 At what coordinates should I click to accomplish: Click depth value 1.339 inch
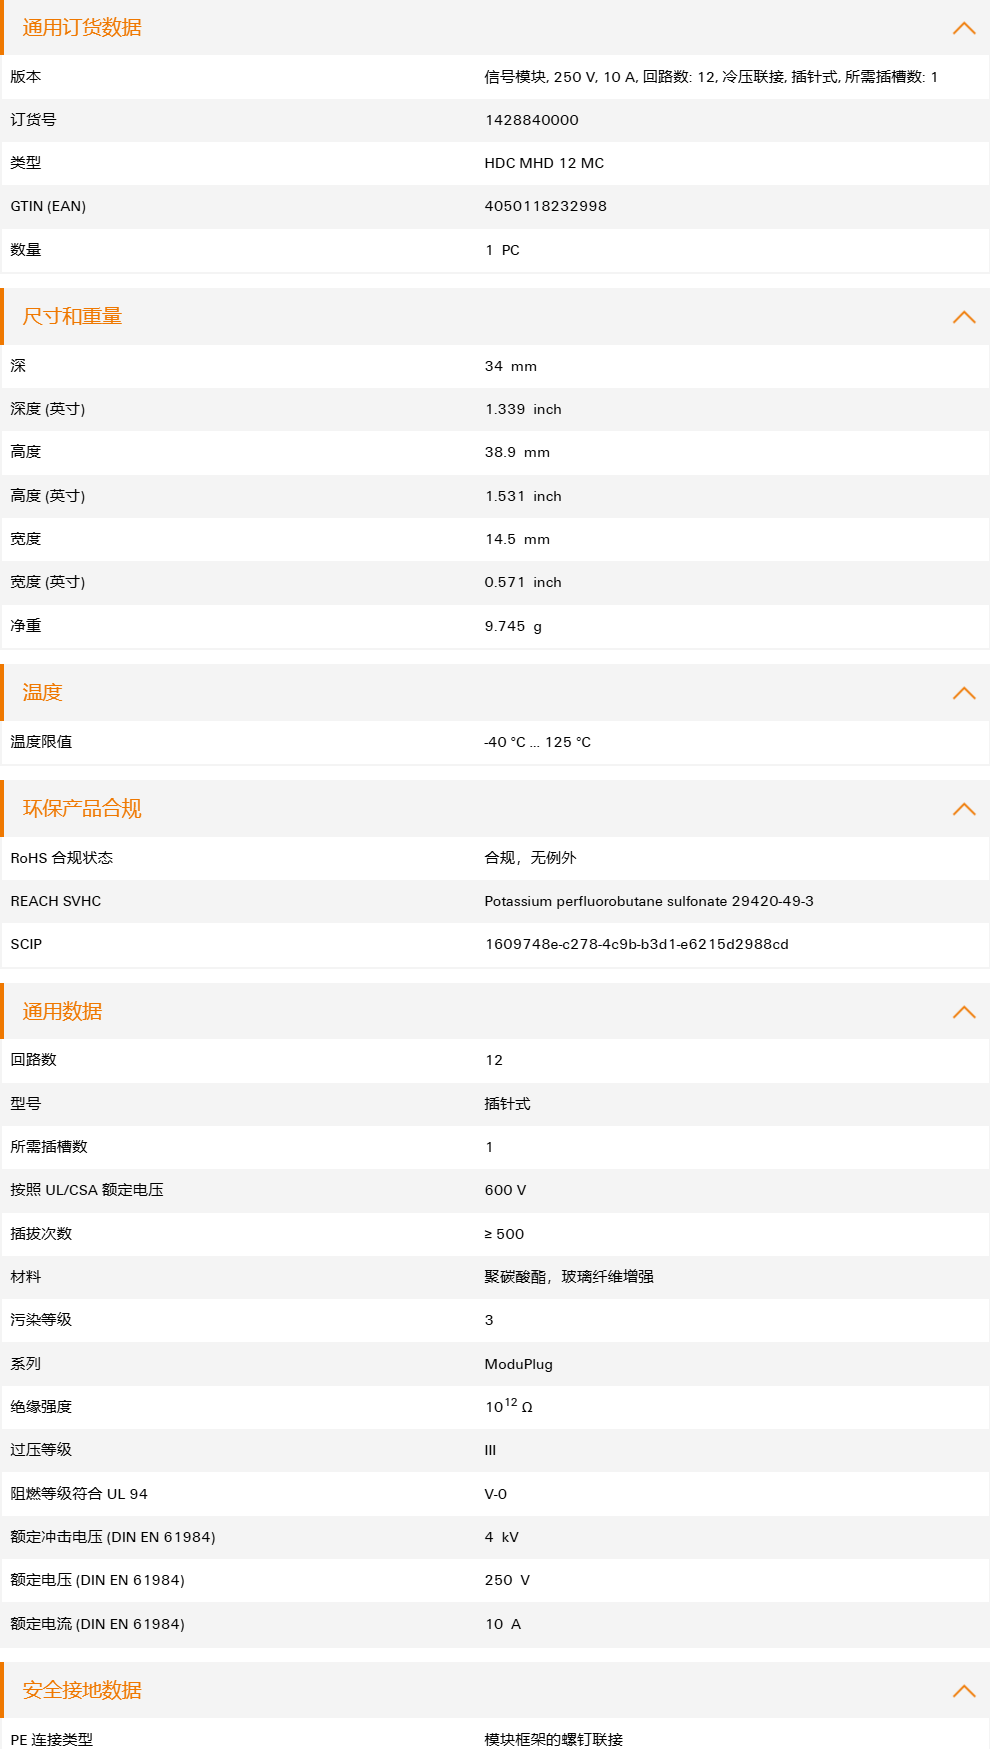click(523, 409)
